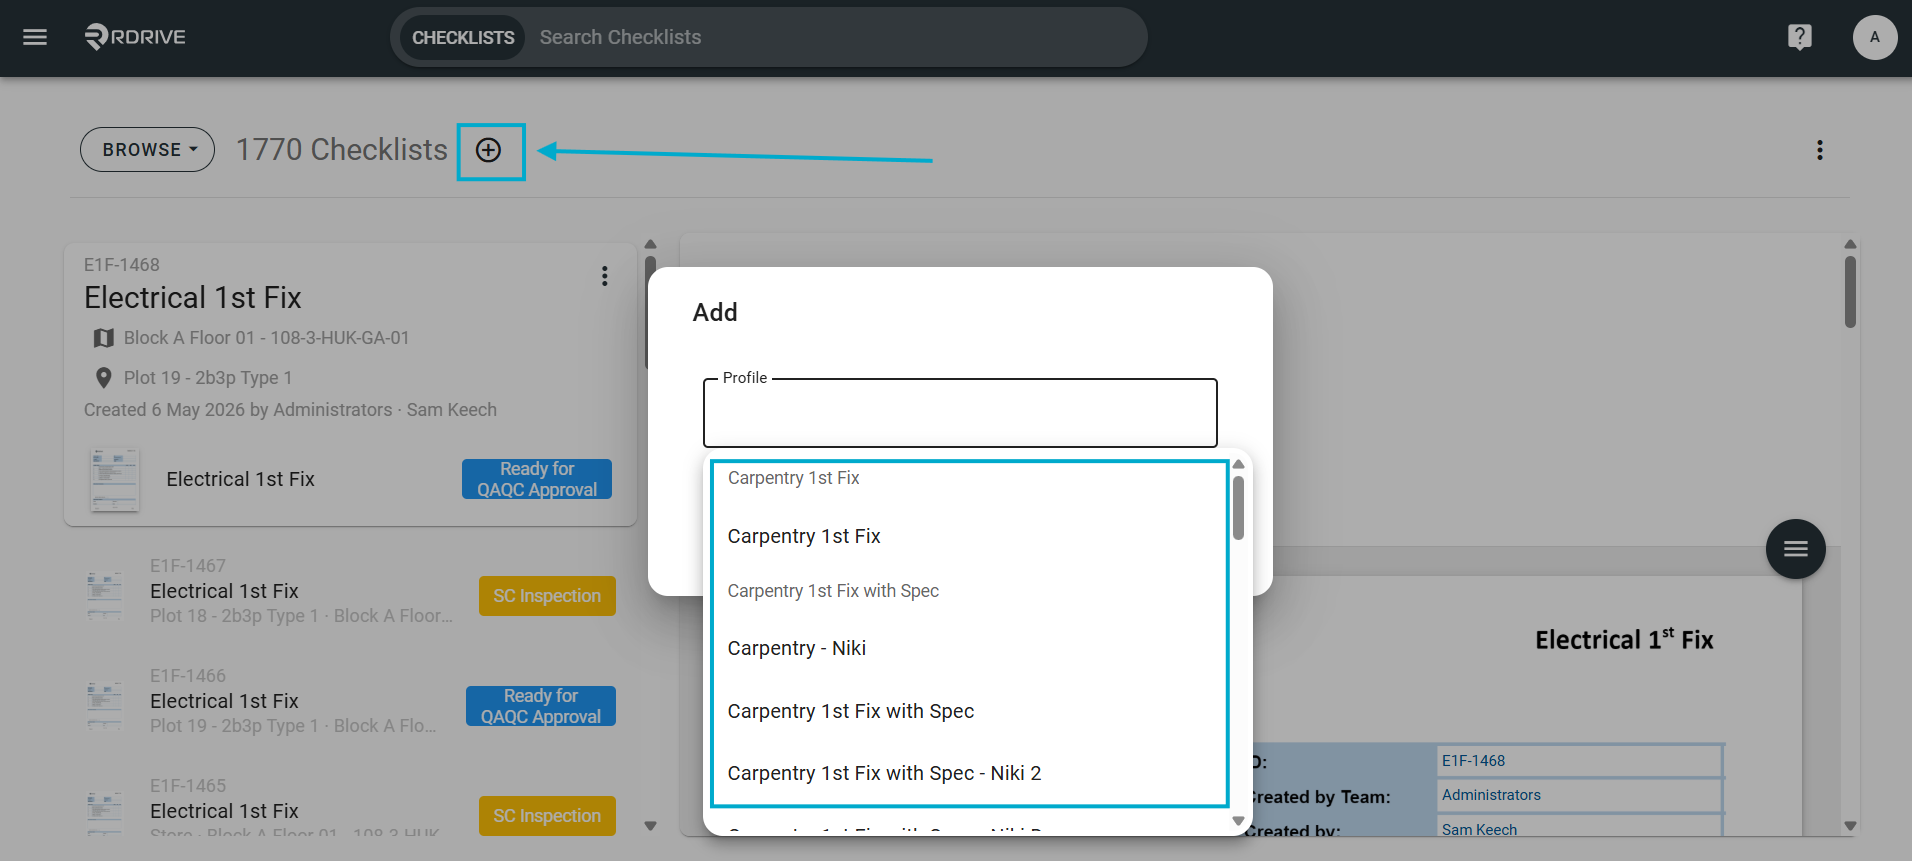Click the location pin beside Plot 19

click(x=103, y=378)
